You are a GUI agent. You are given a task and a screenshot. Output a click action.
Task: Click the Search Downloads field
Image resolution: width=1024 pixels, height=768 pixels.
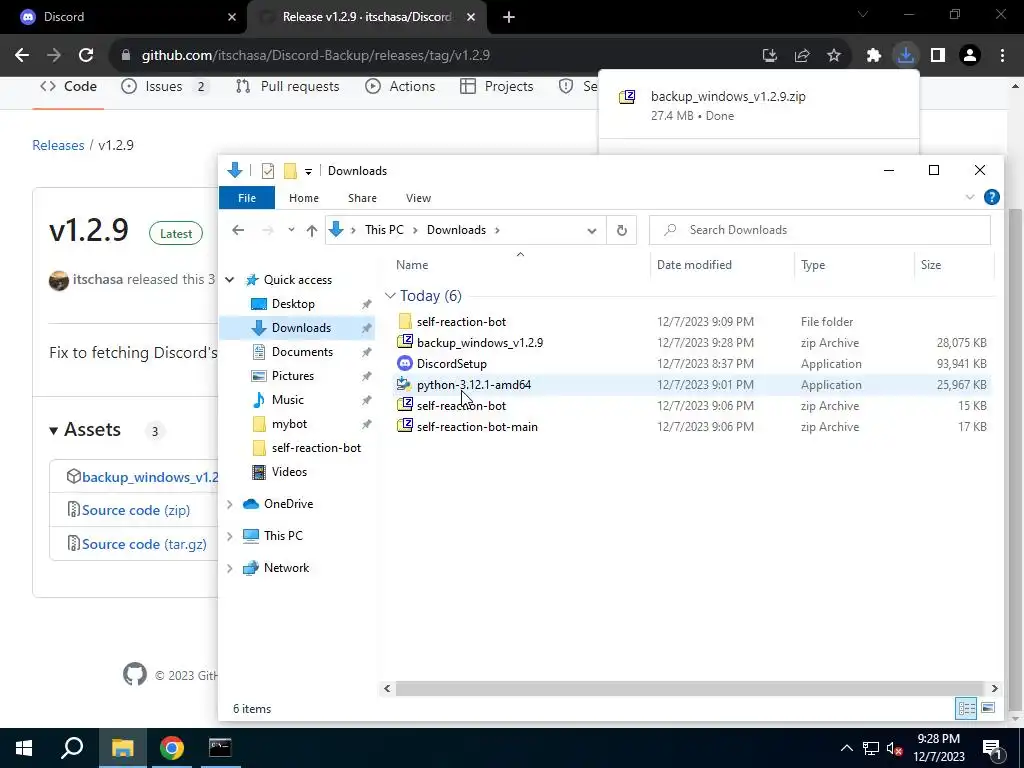point(820,230)
